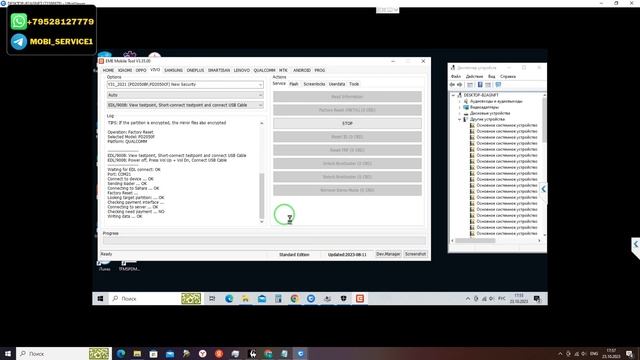The height and width of the screenshot is (360, 640).
Task: Open Вид menu in Device Manager
Action: point(491,76)
